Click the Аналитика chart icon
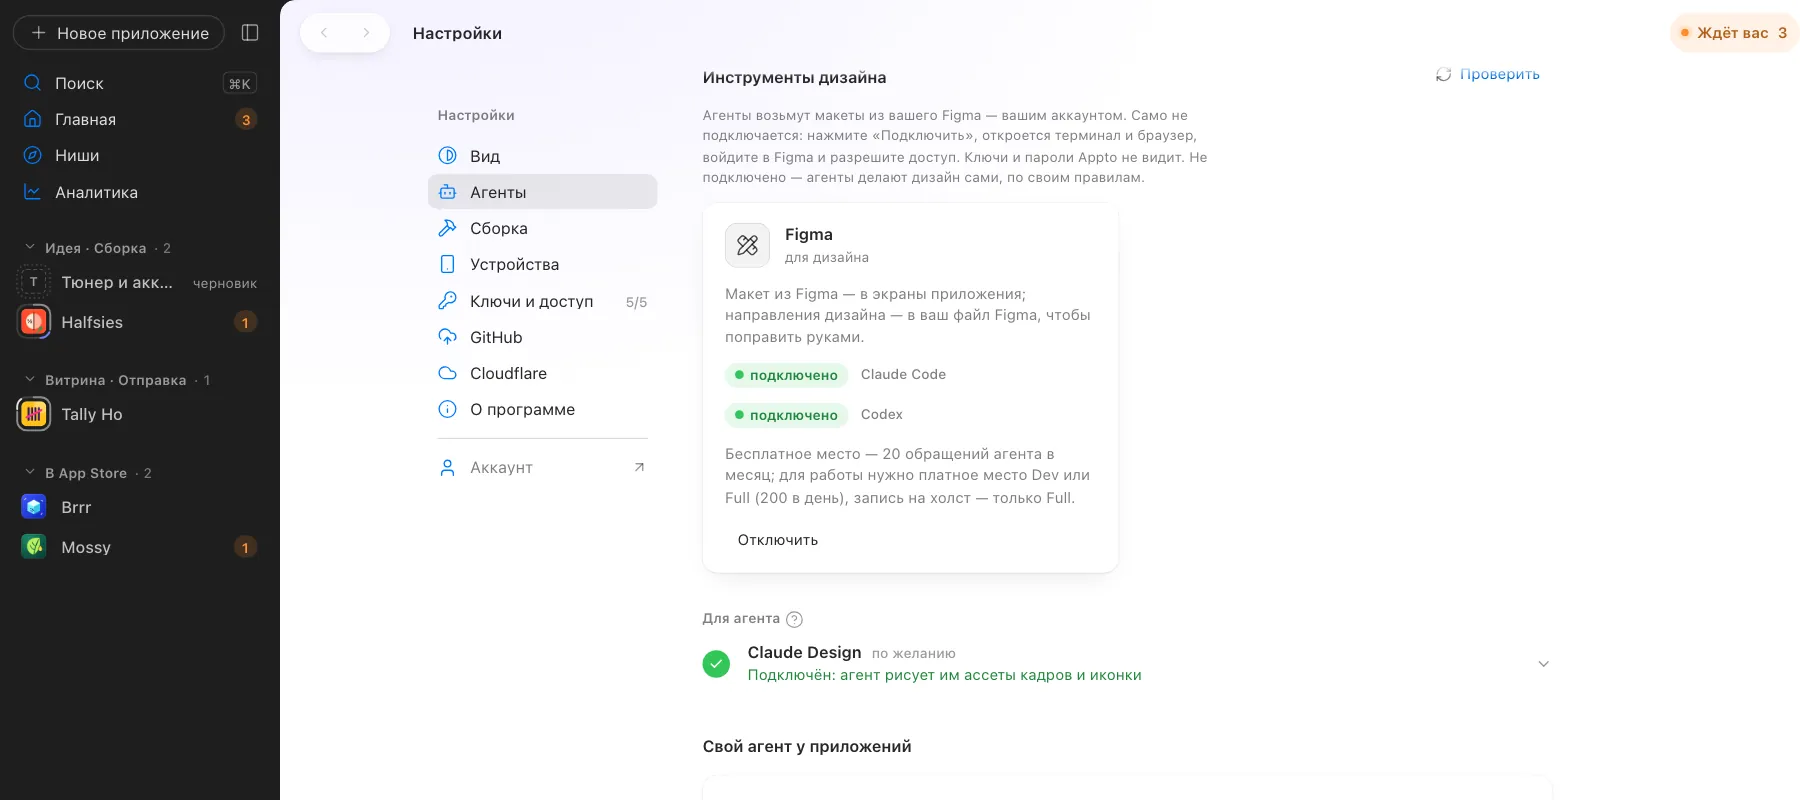 click(32, 192)
